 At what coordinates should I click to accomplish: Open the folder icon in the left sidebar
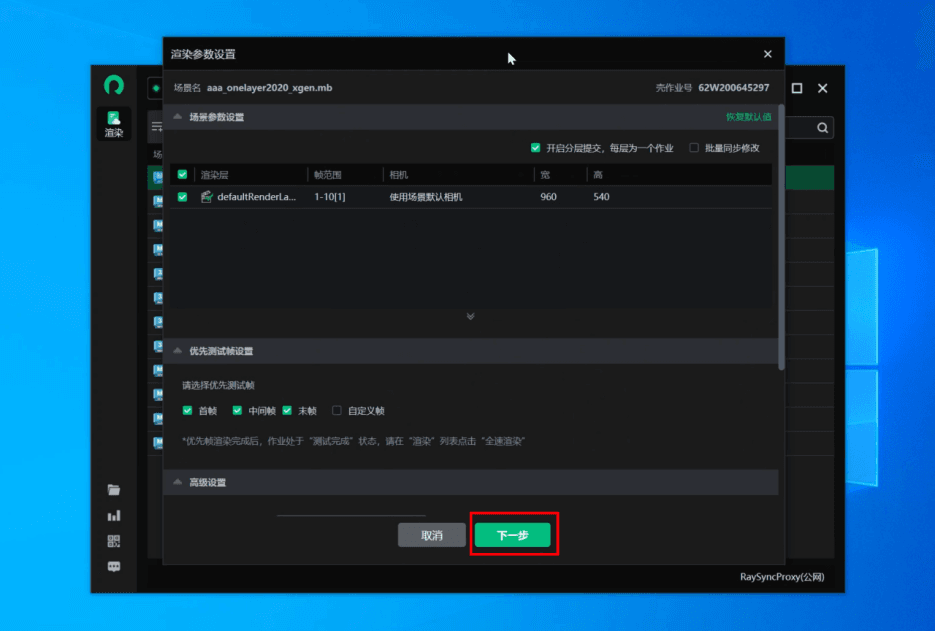pos(114,490)
